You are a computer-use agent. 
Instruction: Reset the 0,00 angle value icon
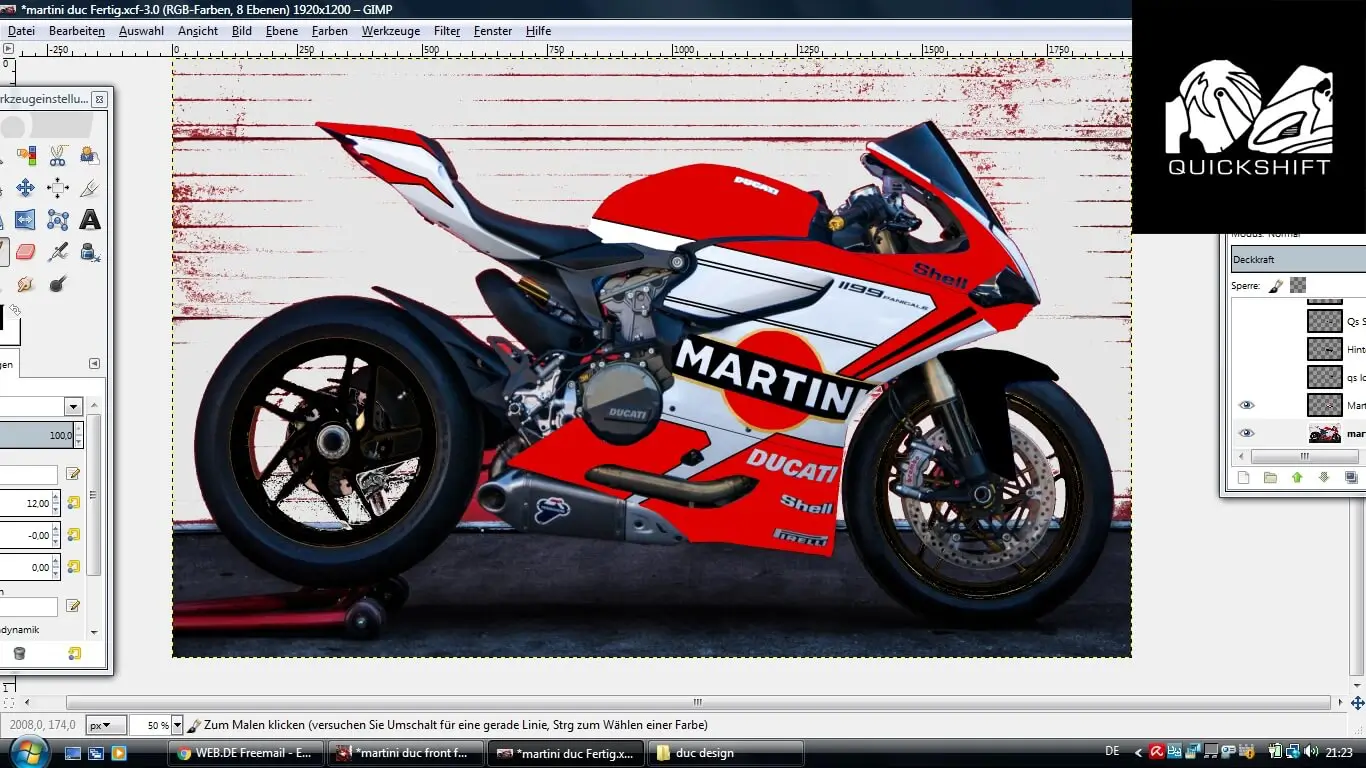pyautogui.click(x=73, y=567)
